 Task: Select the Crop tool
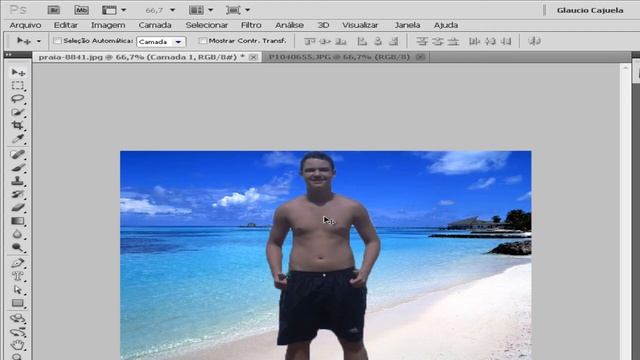coord(18,125)
